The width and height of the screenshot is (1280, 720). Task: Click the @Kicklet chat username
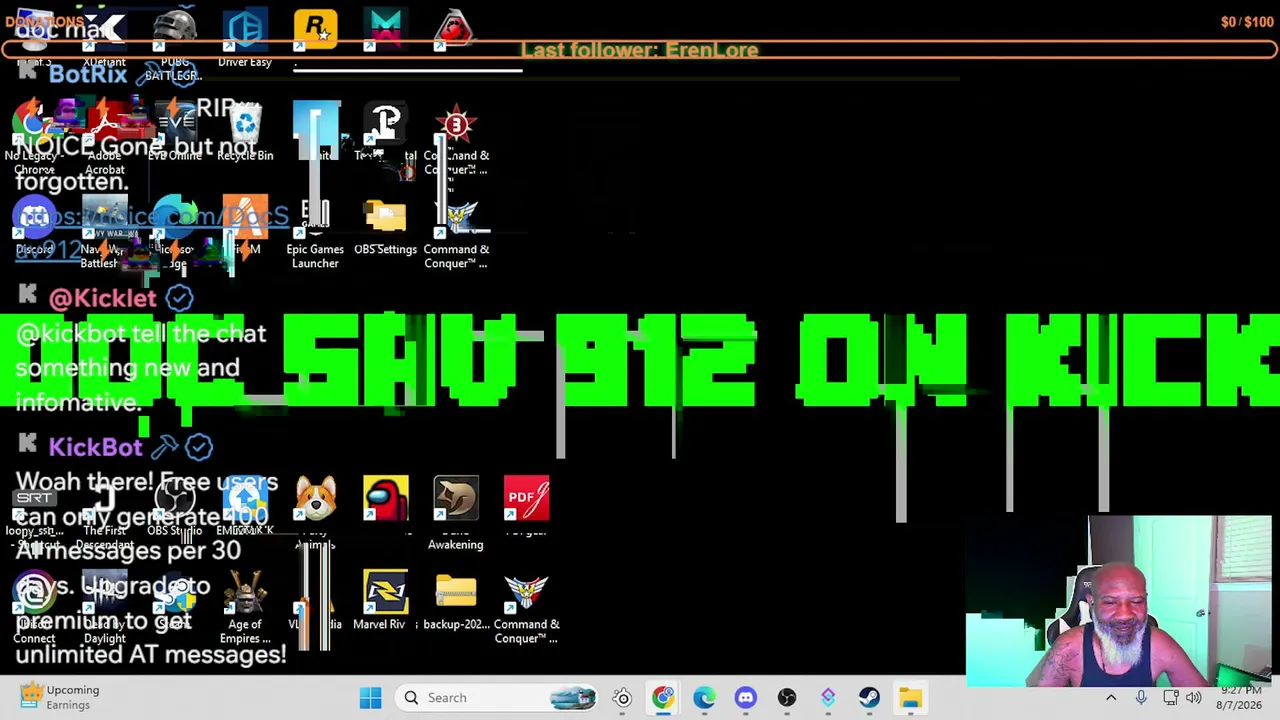(x=103, y=298)
